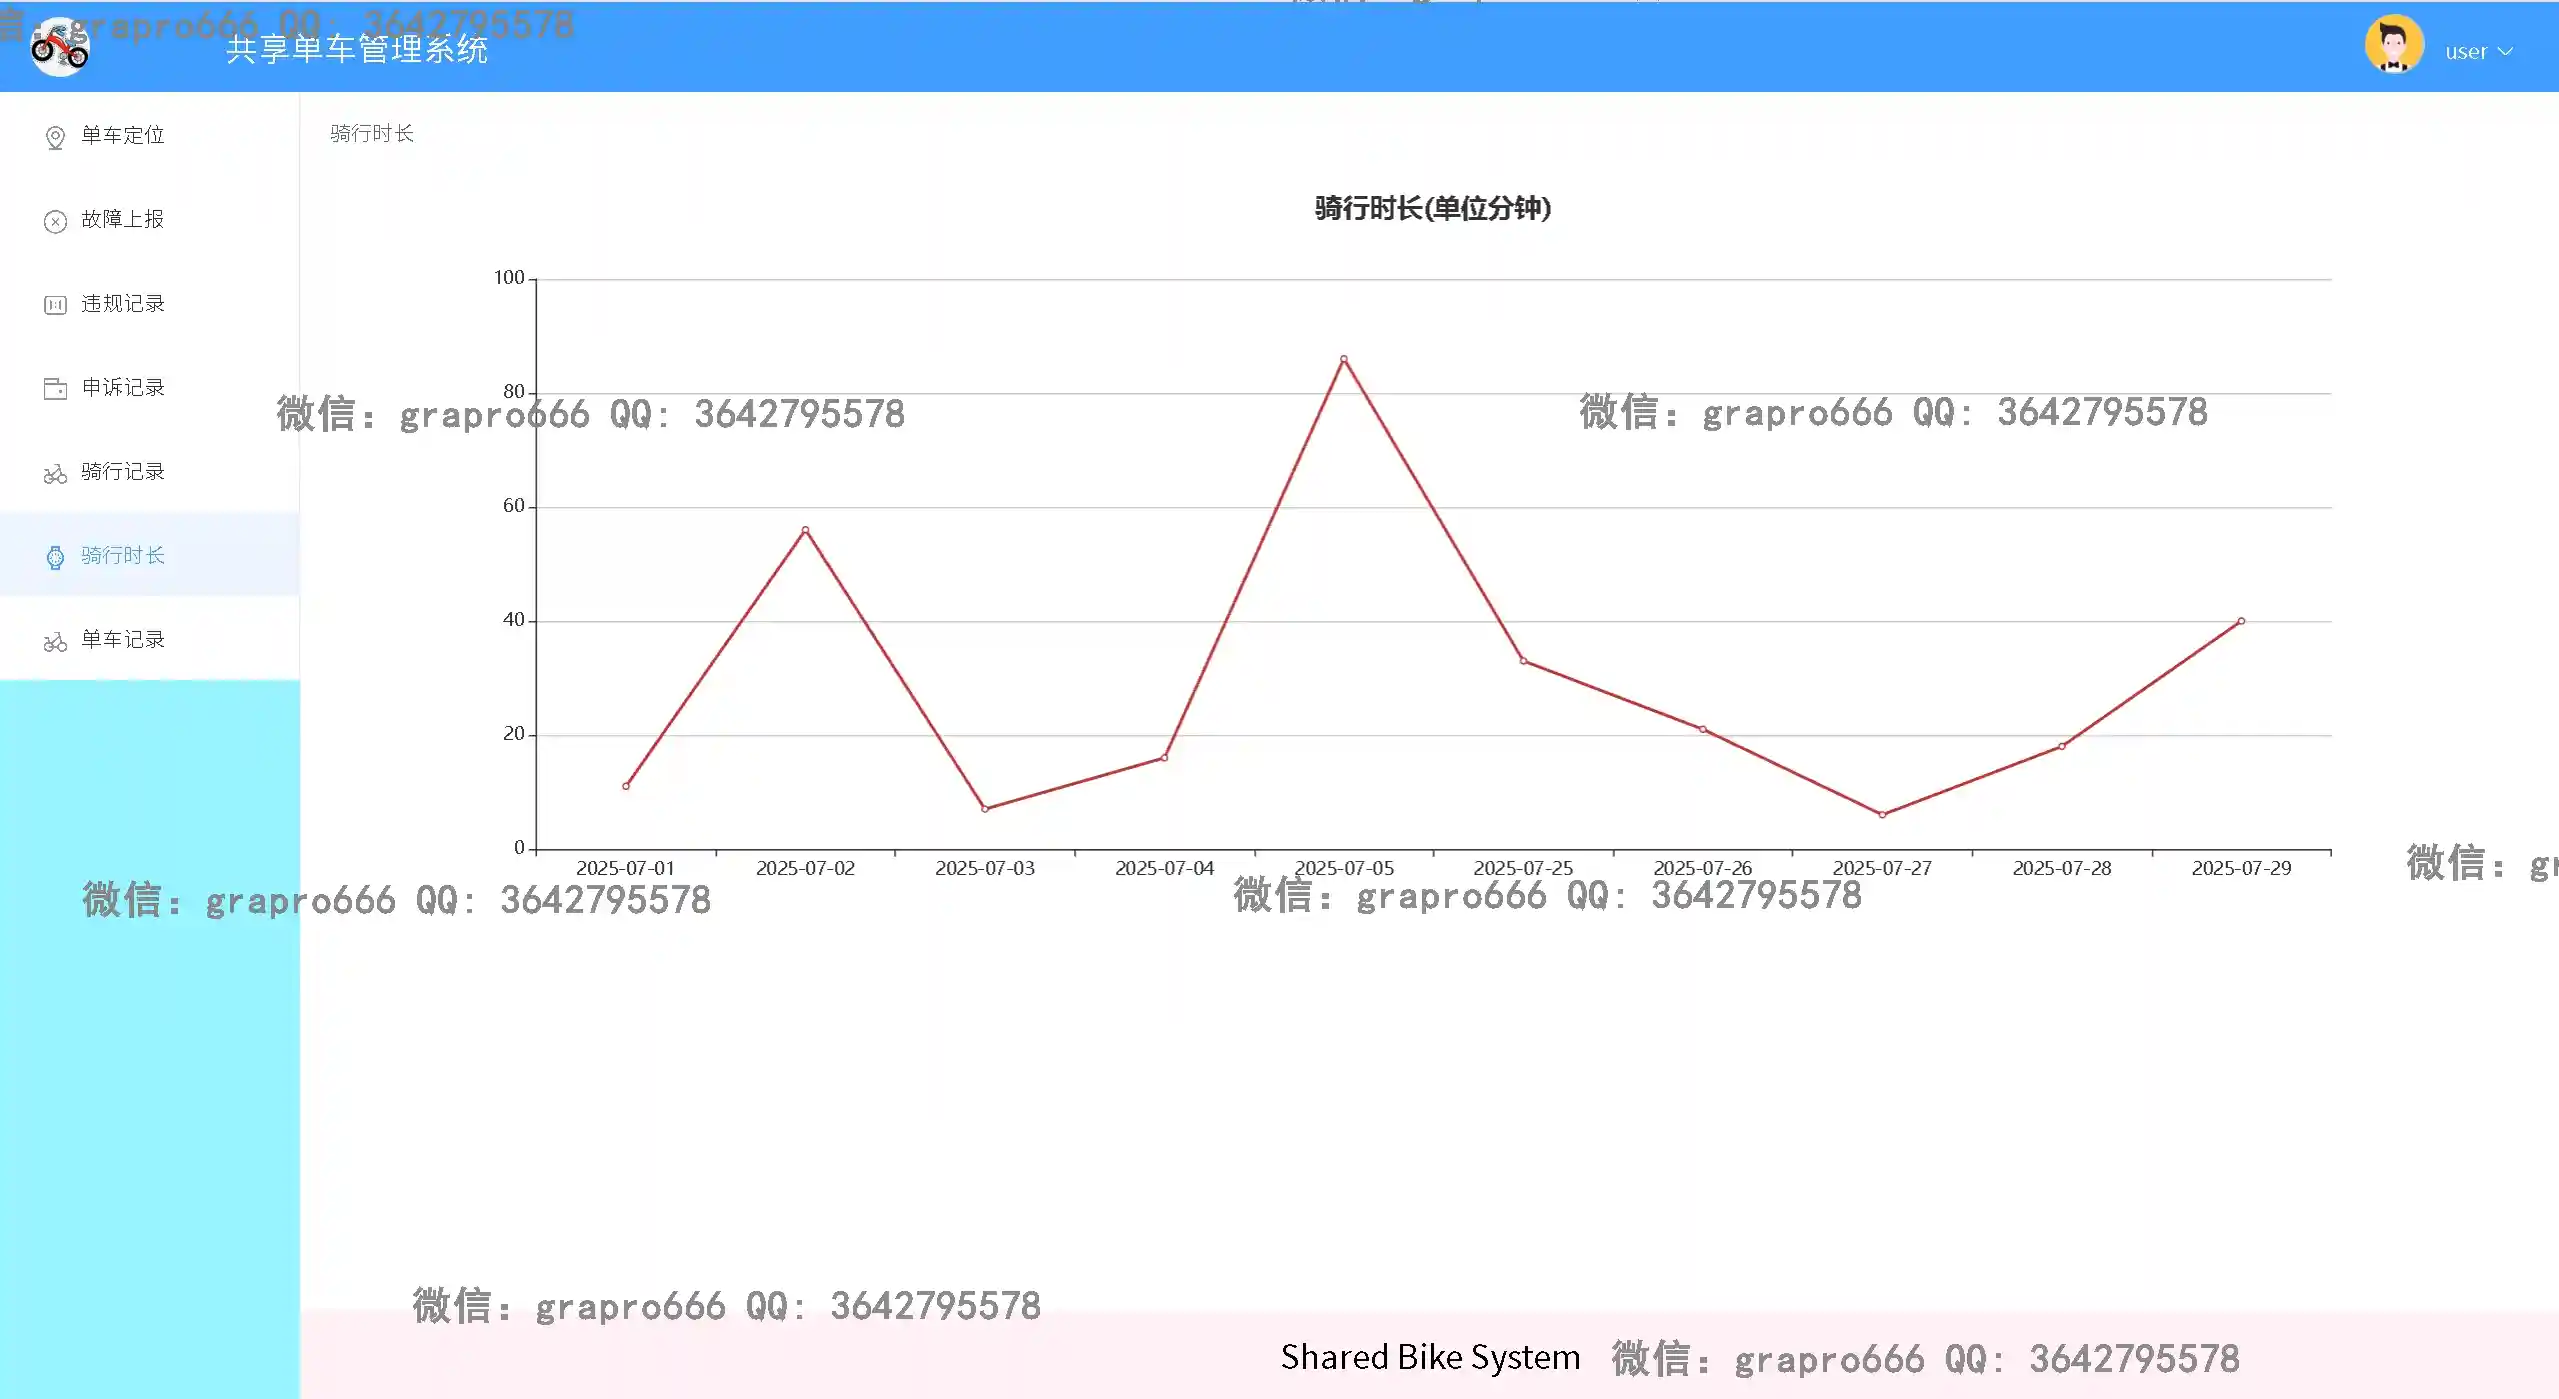The width and height of the screenshot is (2559, 1399).
Task: Click the location pin icon for 单车定位
Action: click(x=56, y=137)
